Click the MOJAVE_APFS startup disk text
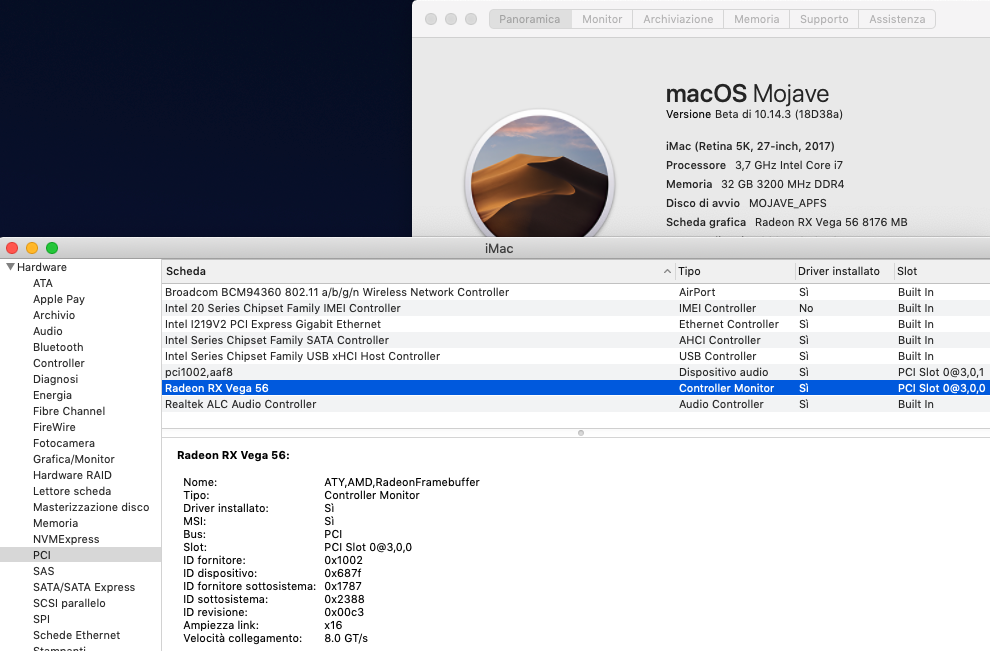Screen dimensions: 990x651 787,203
